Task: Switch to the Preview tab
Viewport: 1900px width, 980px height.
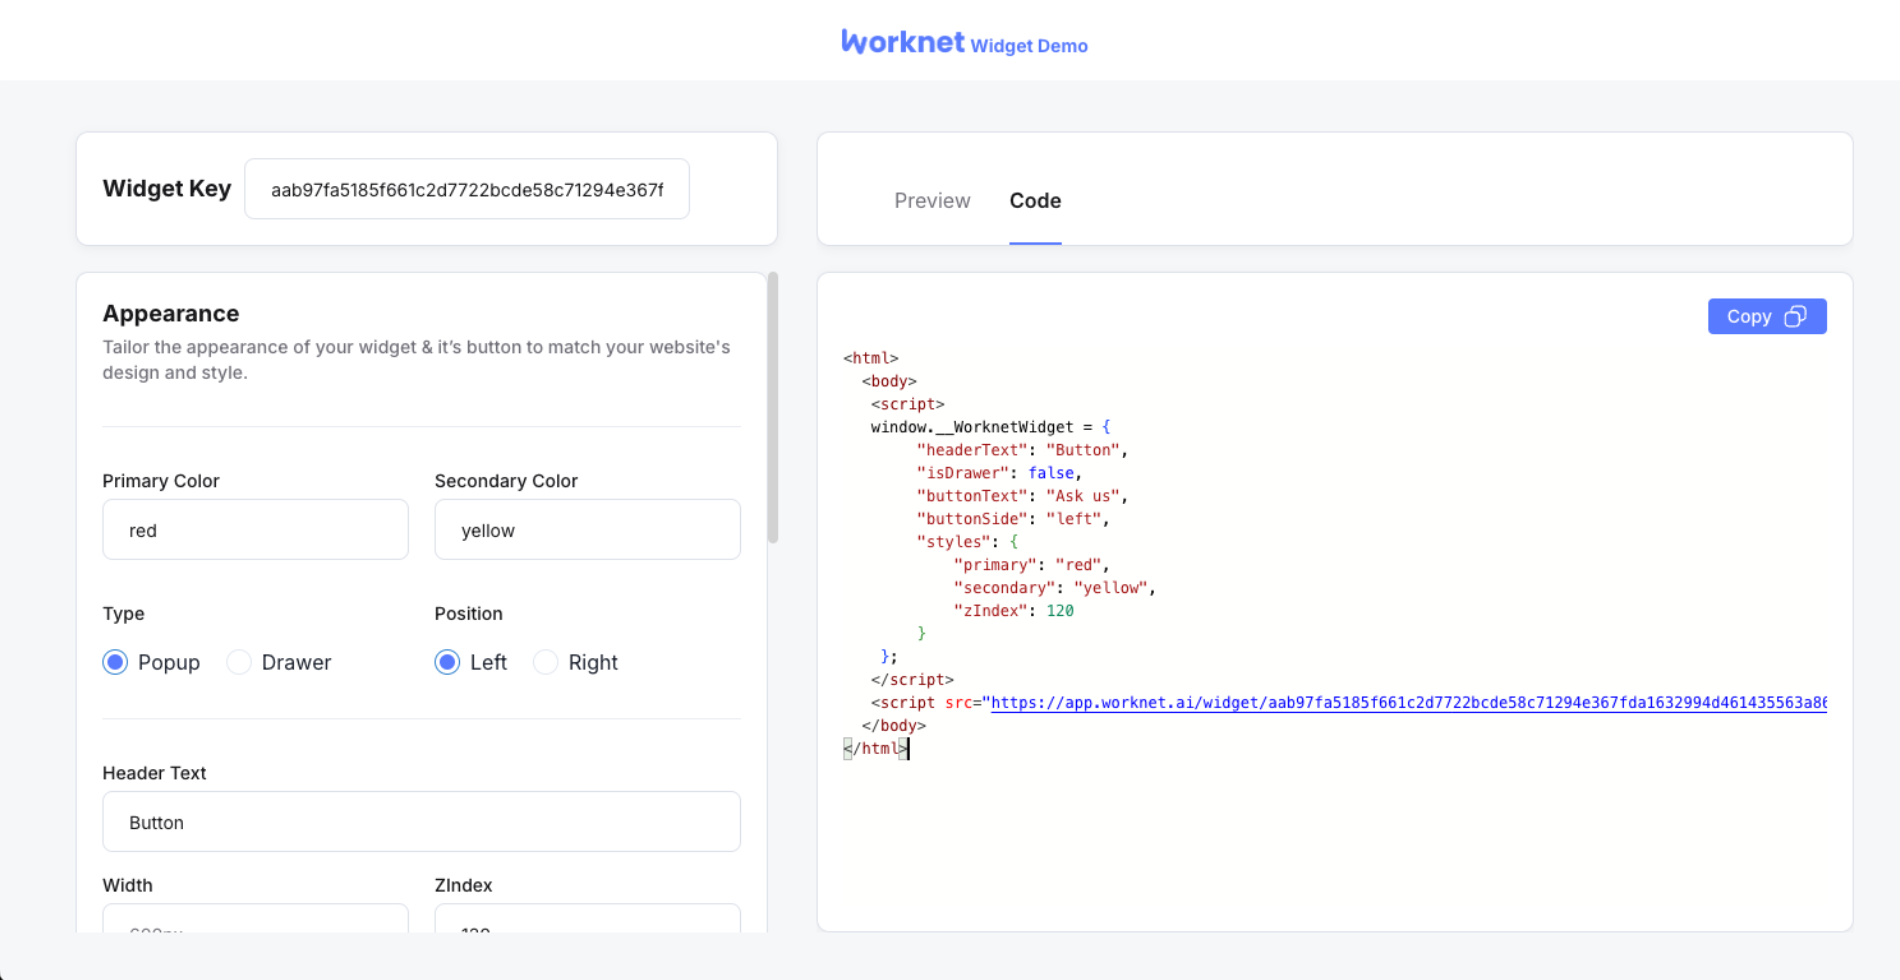Action: click(931, 201)
